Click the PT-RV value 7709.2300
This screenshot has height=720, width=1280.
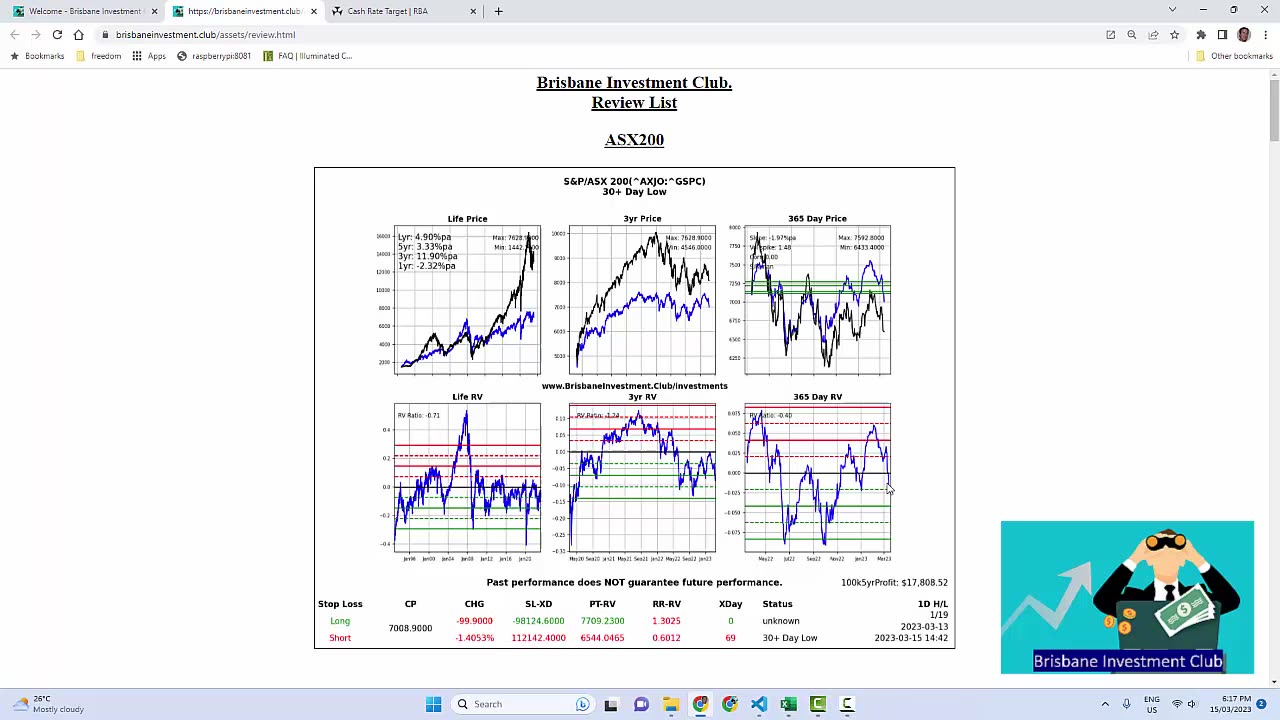tap(602, 621)
